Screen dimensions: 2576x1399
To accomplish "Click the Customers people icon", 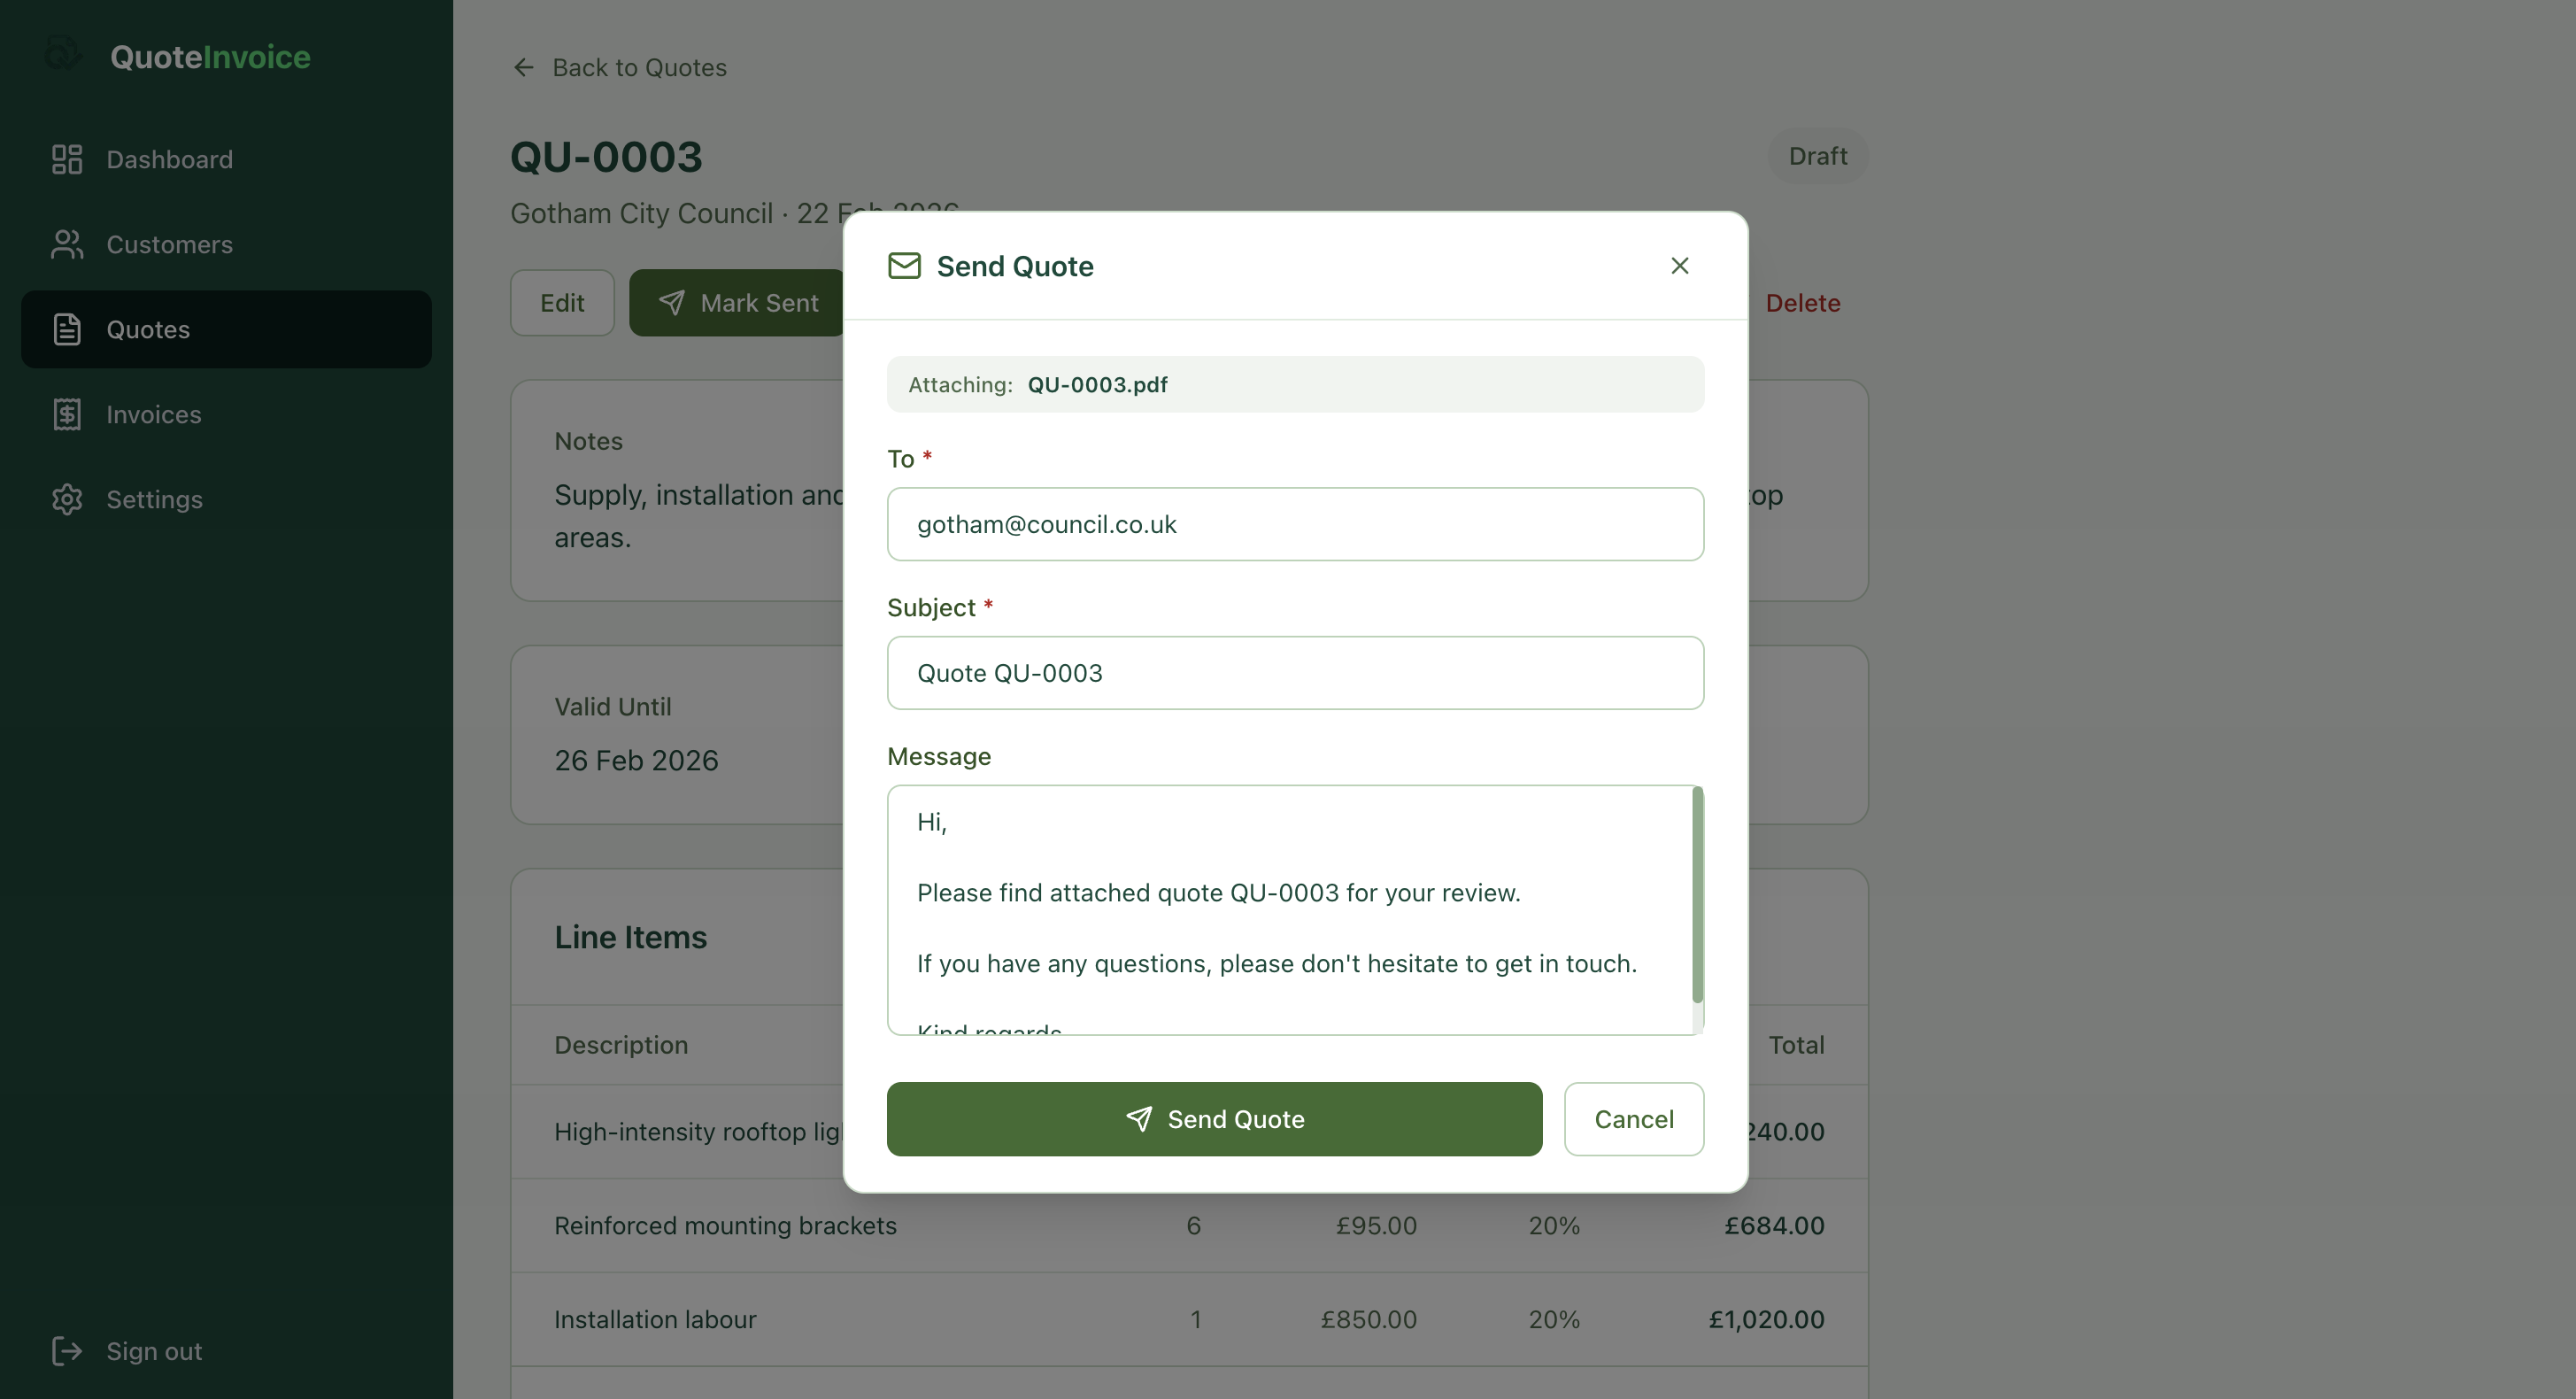I will 67,244.
